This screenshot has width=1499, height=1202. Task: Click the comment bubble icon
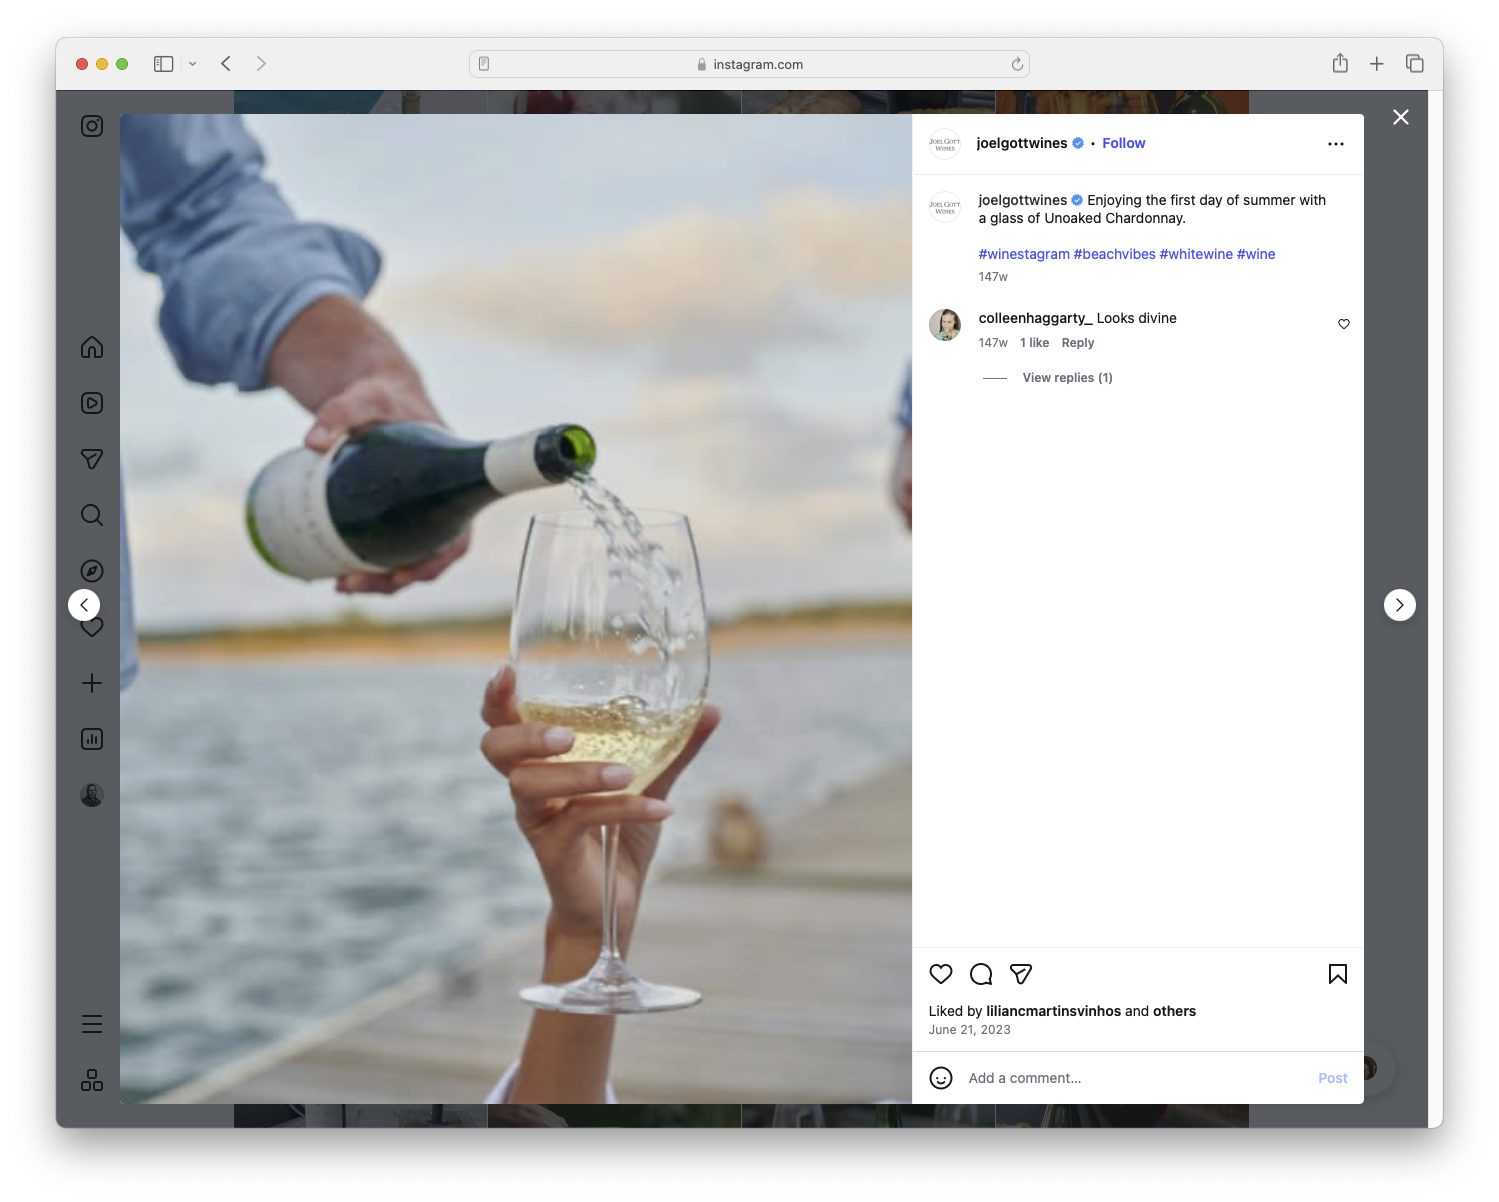coord(981,974)
